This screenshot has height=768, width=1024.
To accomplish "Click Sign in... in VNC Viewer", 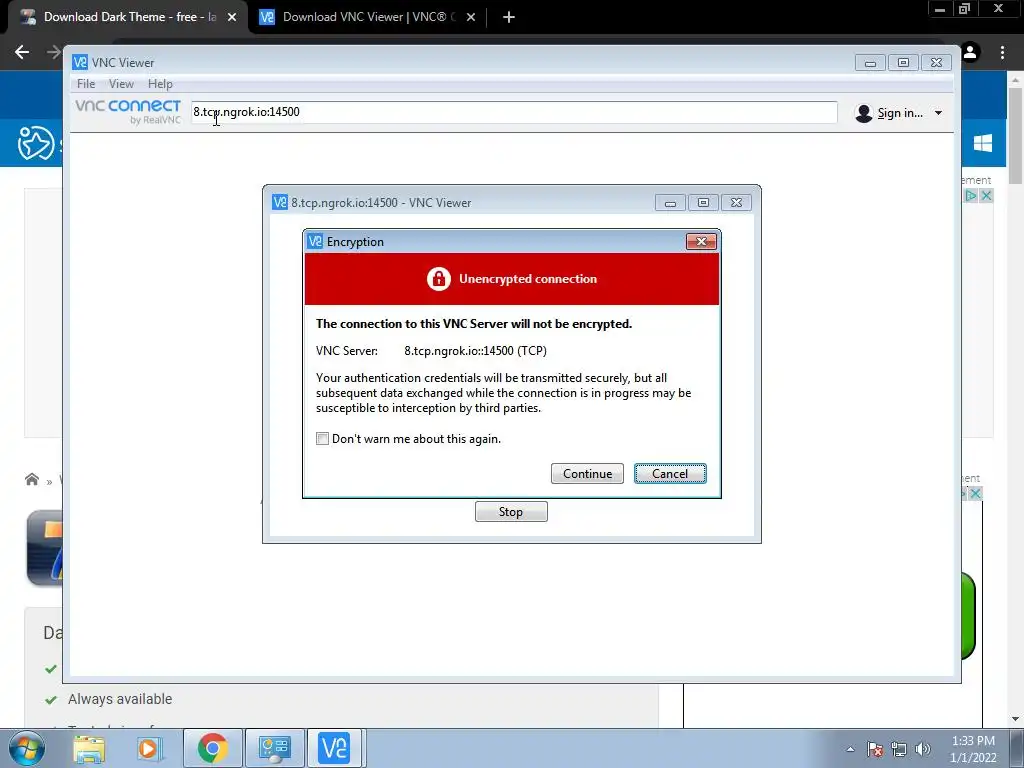I will coord(900,113).
